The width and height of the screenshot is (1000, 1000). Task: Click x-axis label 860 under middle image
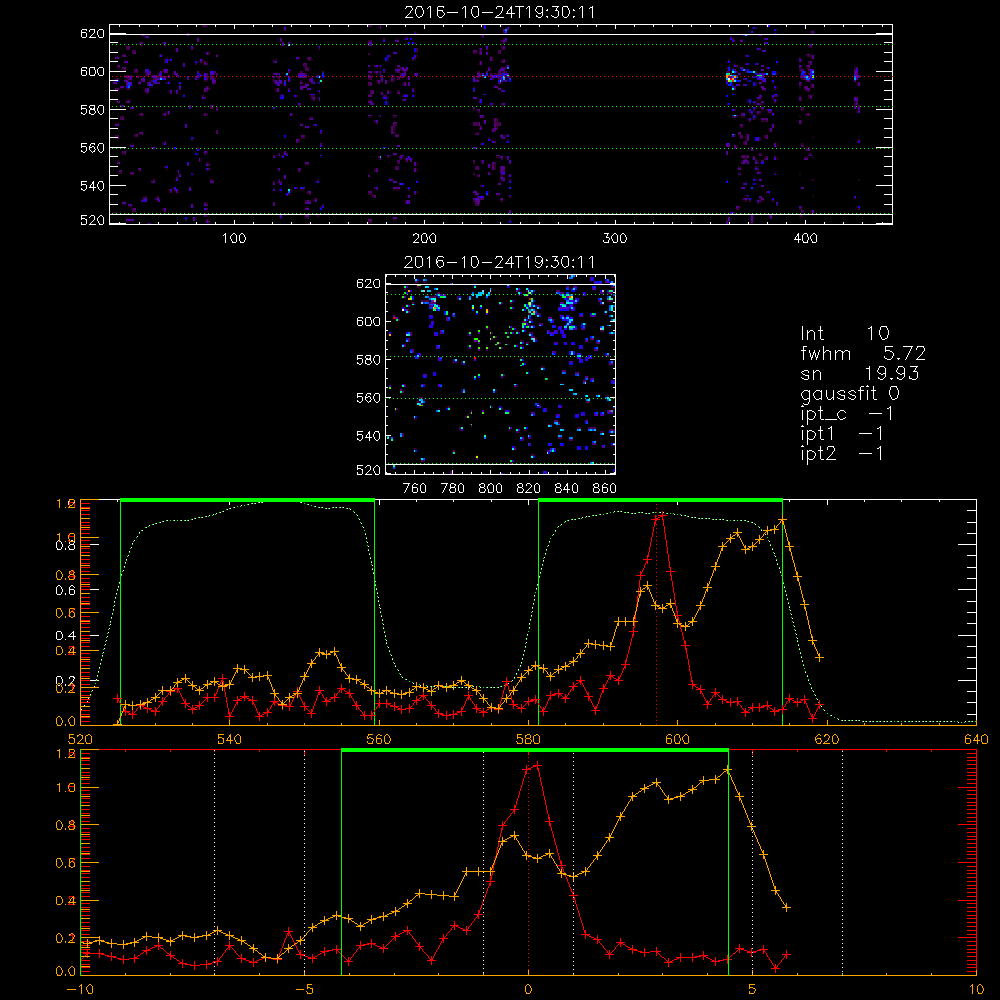[605, 489]
